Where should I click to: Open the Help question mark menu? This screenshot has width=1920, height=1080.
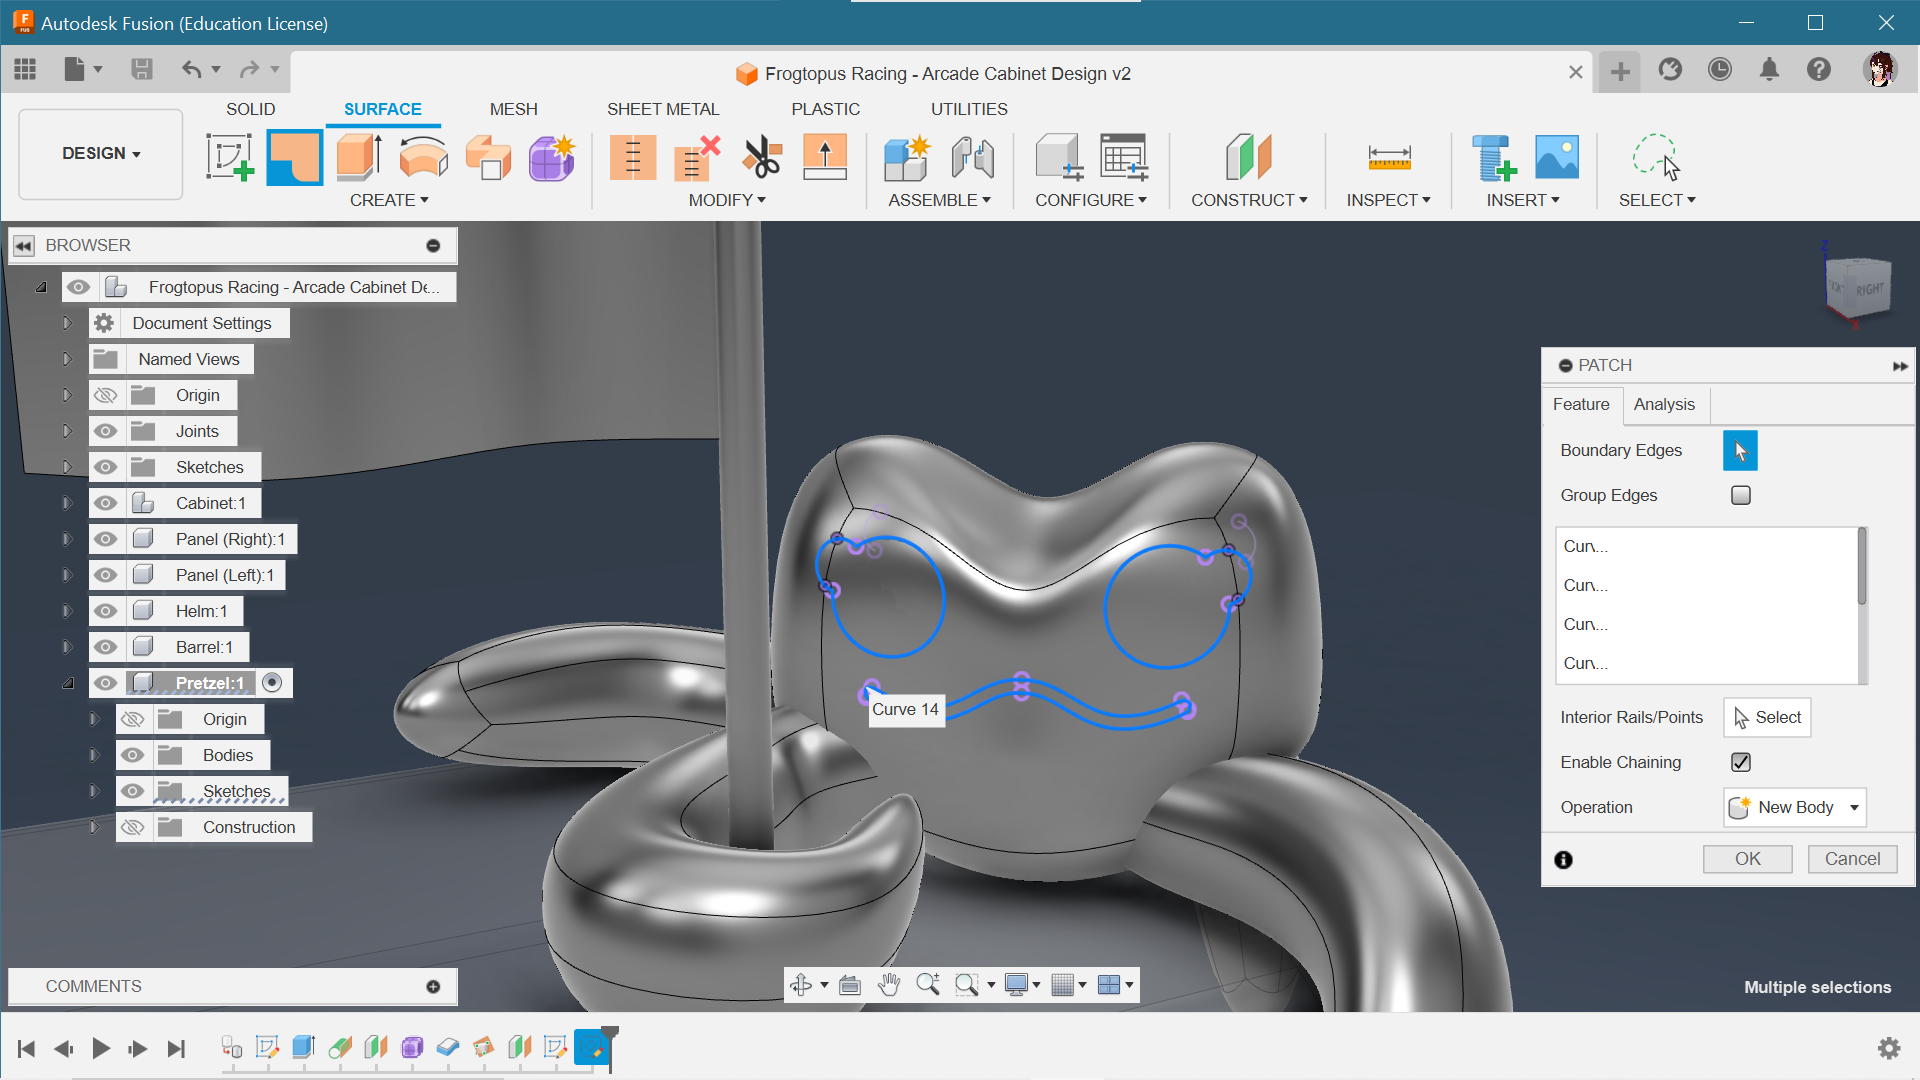pyautogui.click(x=1819, y=69)
